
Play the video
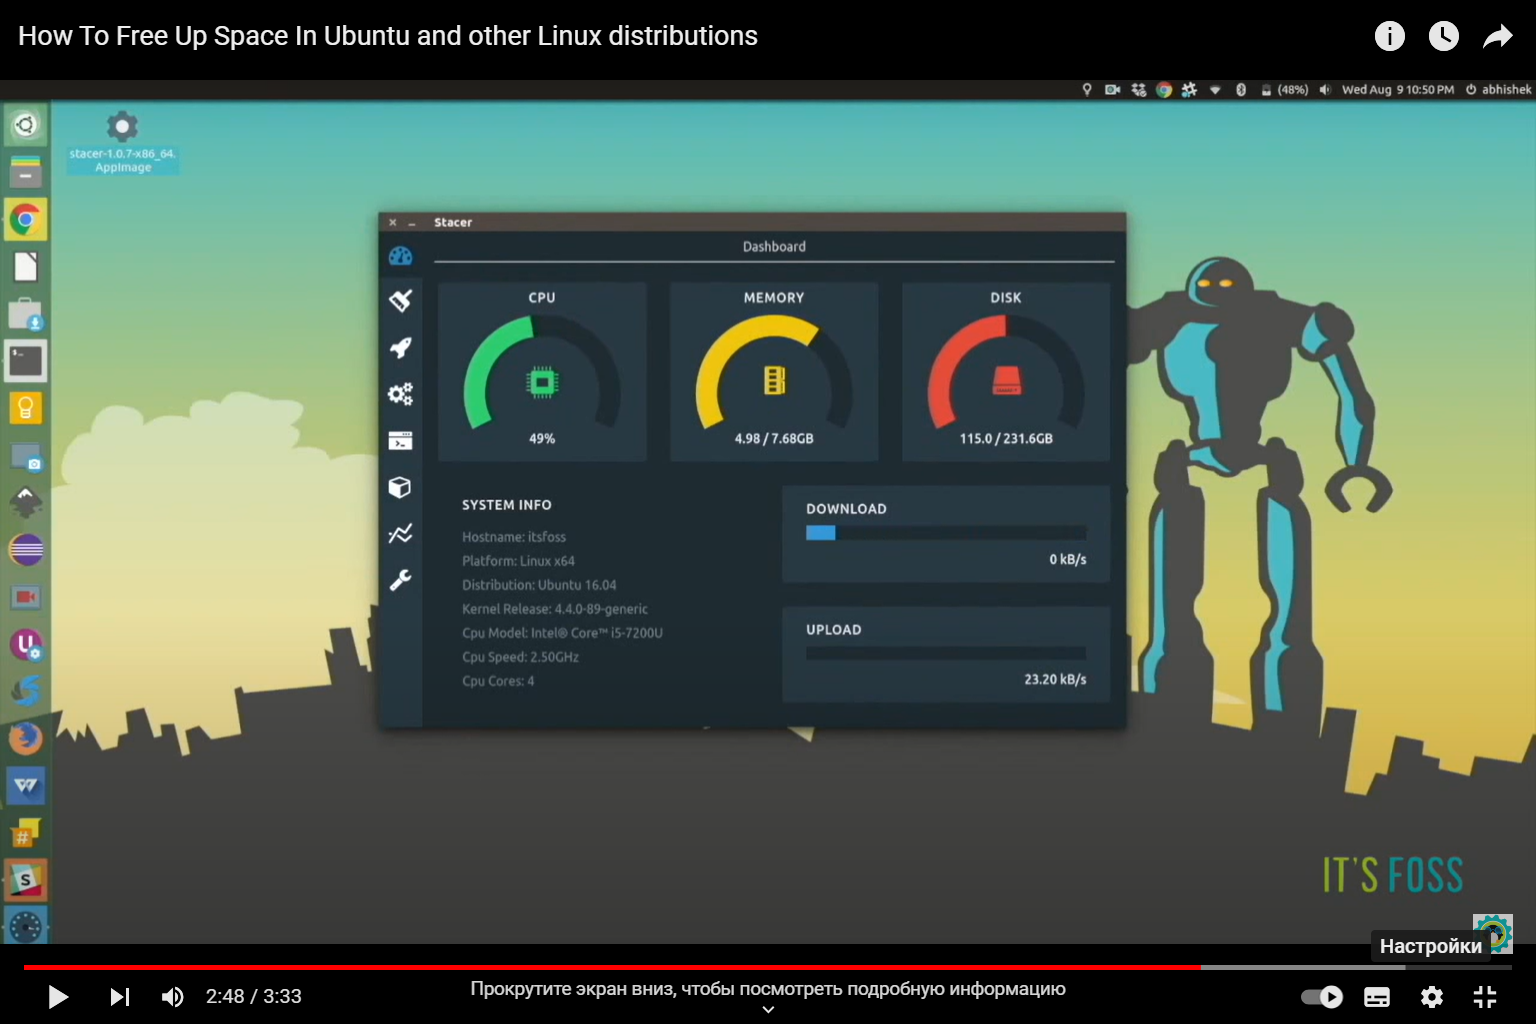(x=58, y=997)
